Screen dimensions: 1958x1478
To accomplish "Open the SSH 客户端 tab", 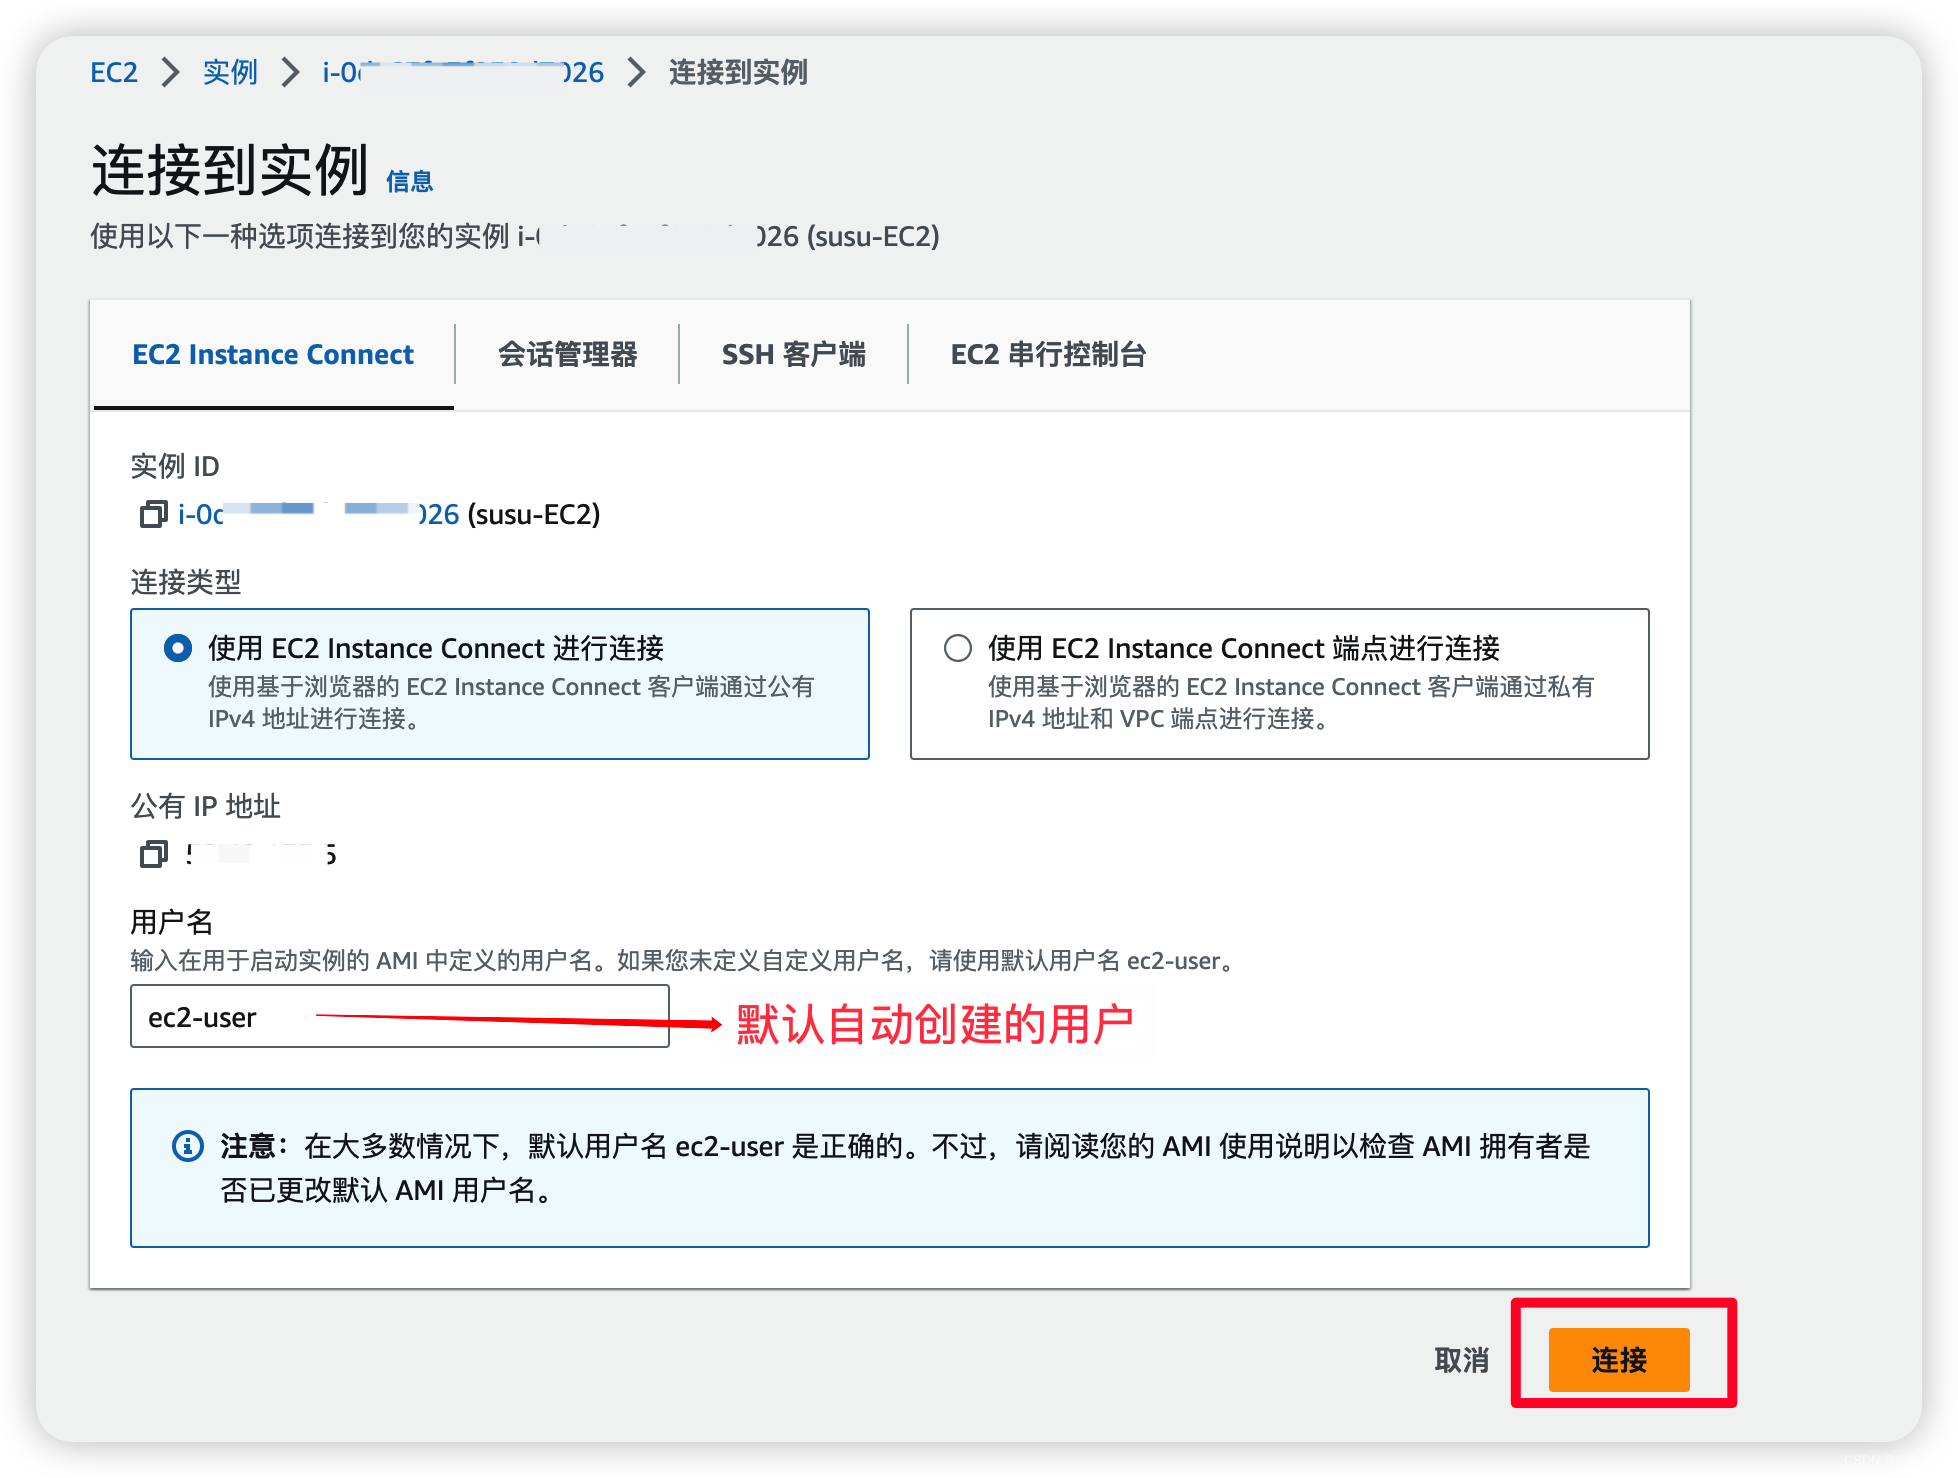I will click(x=793, y=354).
